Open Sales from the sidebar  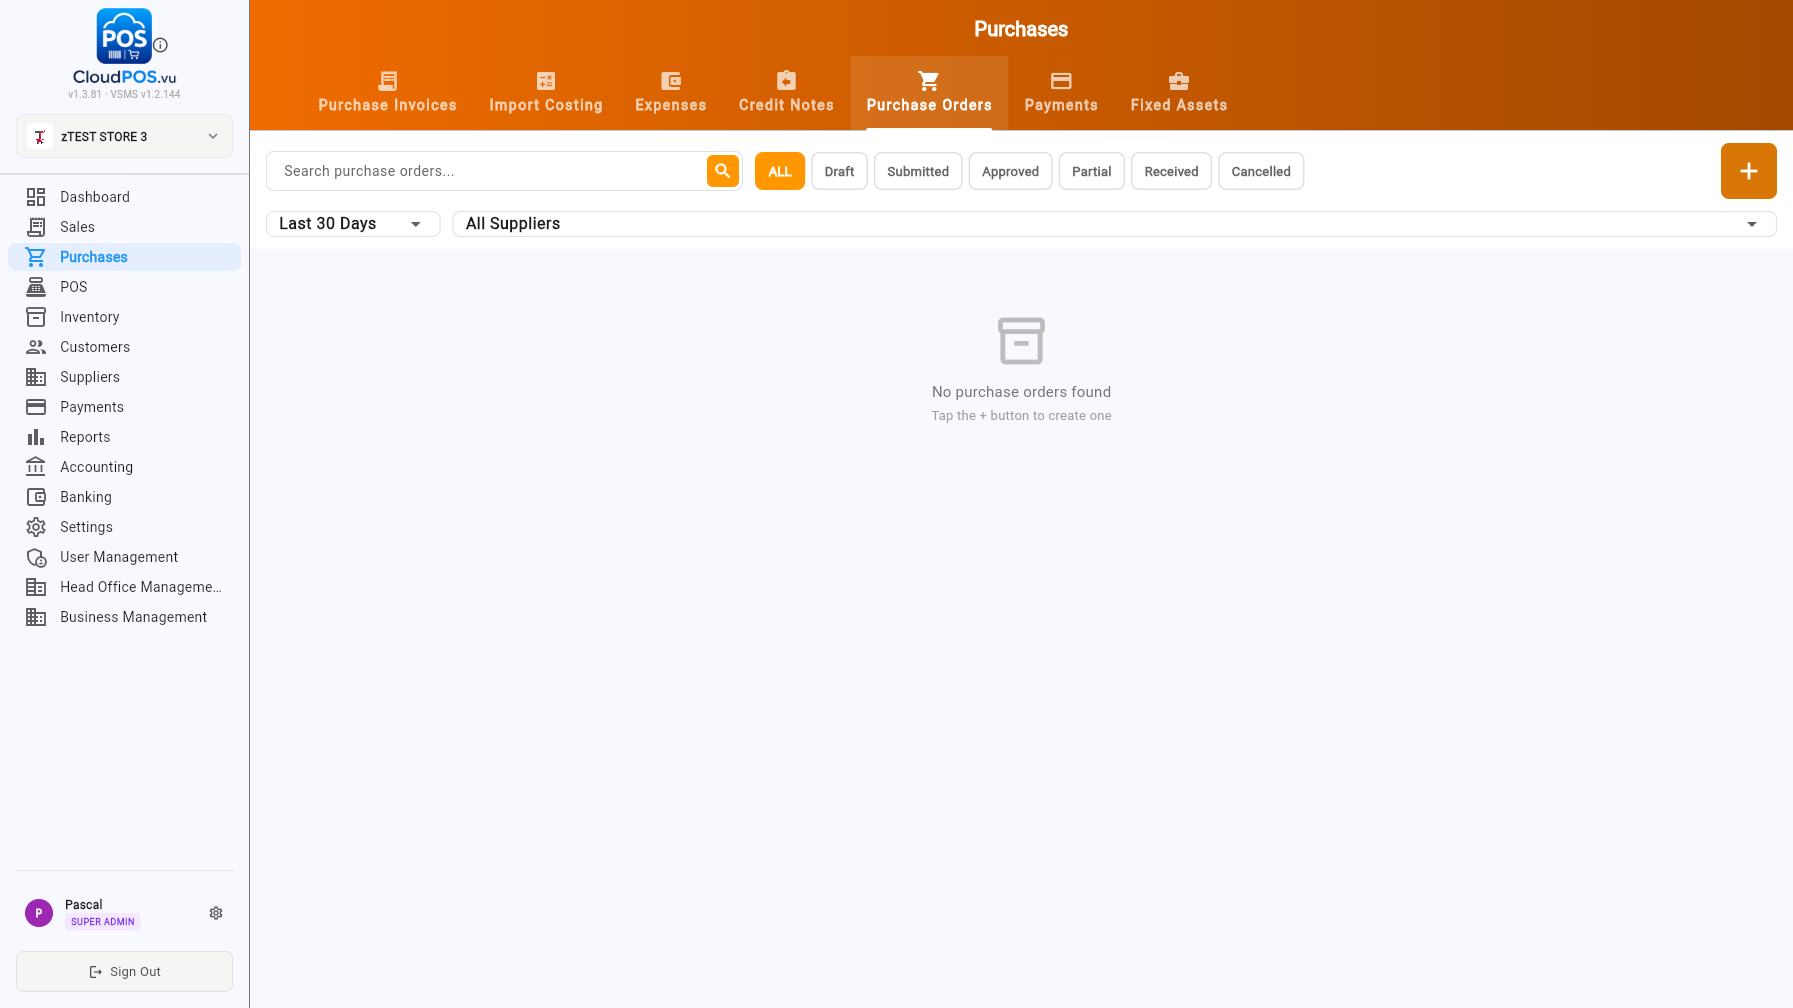click(x=124, y=227)
